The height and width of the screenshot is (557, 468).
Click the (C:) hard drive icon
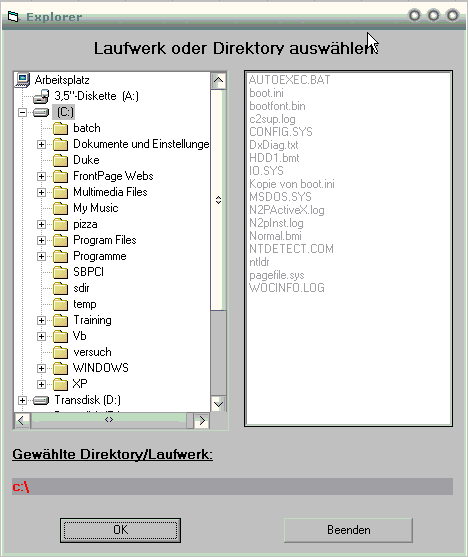[x=41, y=113]
